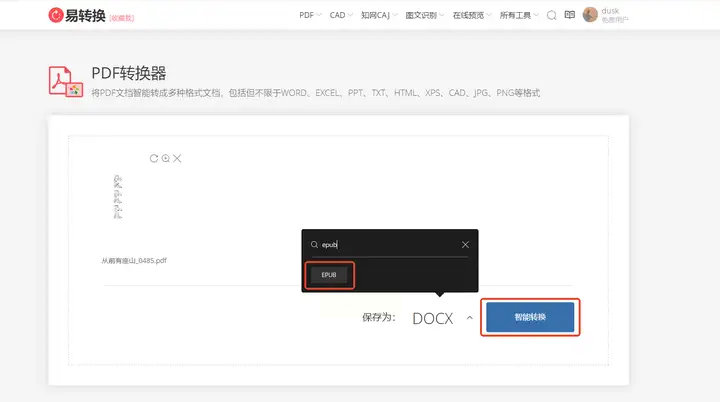Screen dimensions: 720x402
Task: Click the PDF转换器 page icon
Action: click(66, 82)
